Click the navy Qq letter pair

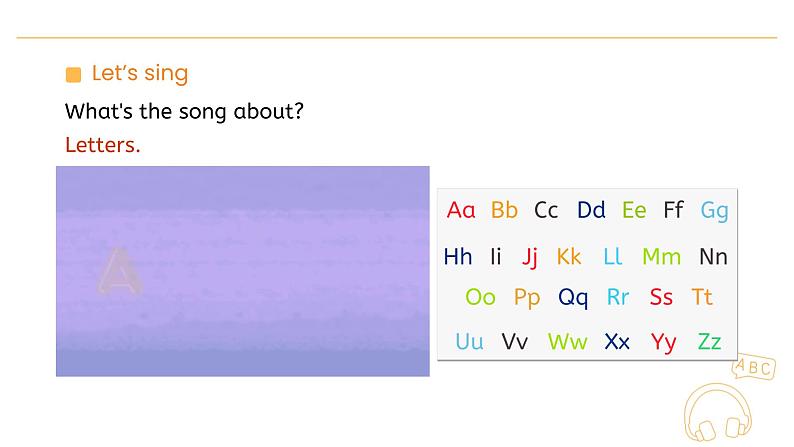[x=573, y=298]
